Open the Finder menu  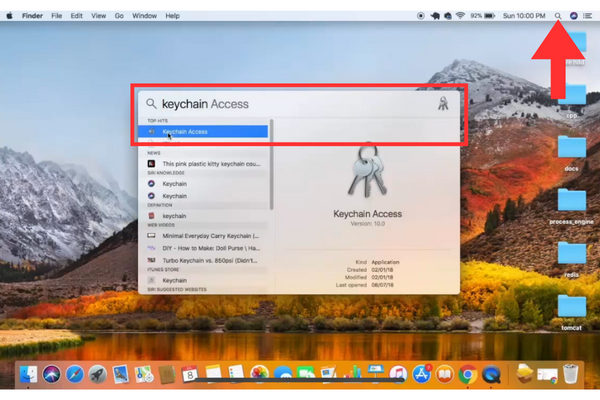32,16
